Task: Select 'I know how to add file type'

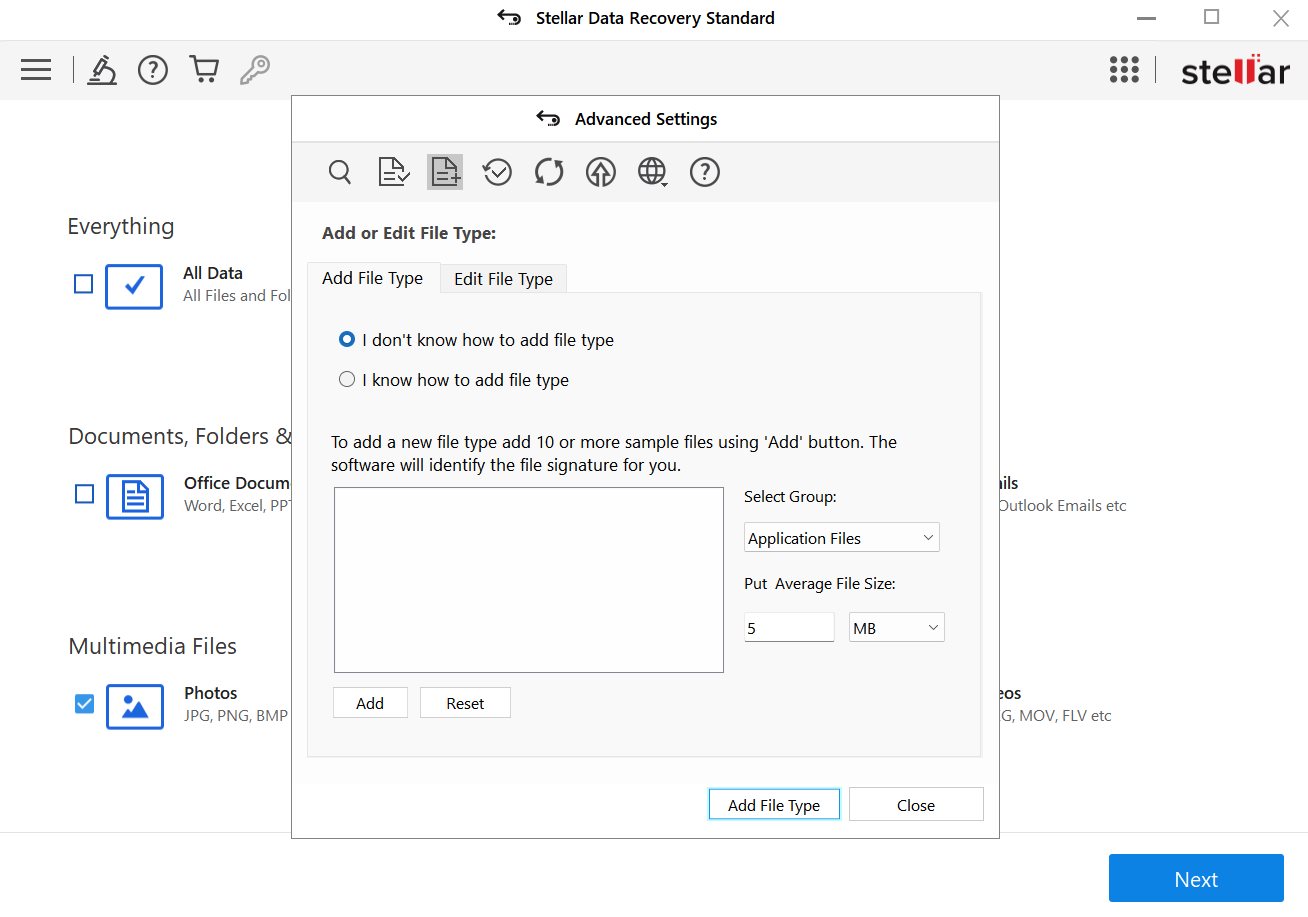Action: click(347, 379)
